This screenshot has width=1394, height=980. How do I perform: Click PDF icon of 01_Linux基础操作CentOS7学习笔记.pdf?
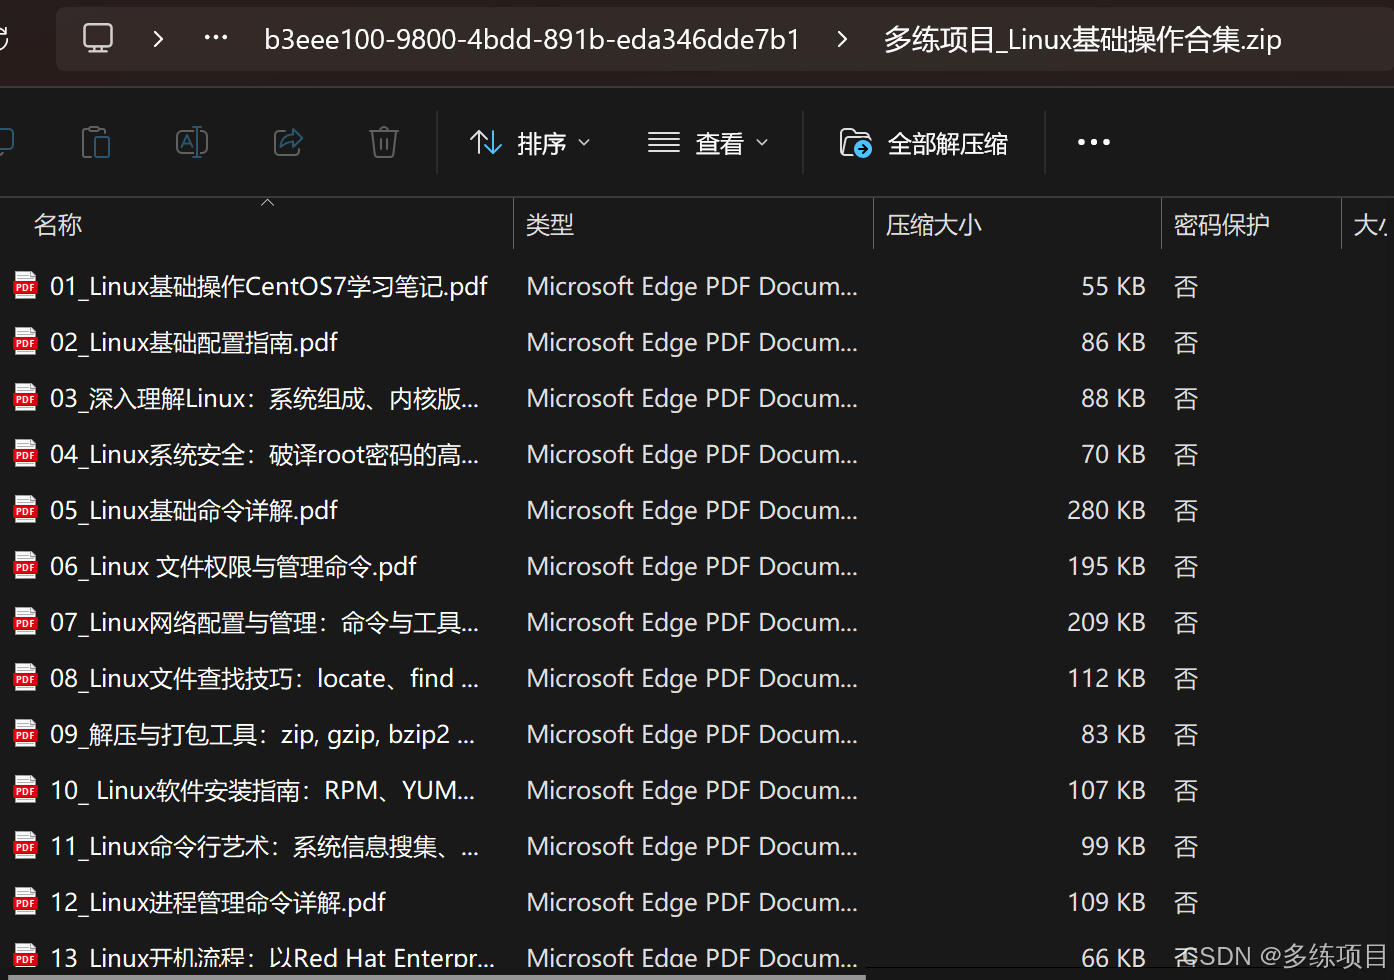(25, 286)
